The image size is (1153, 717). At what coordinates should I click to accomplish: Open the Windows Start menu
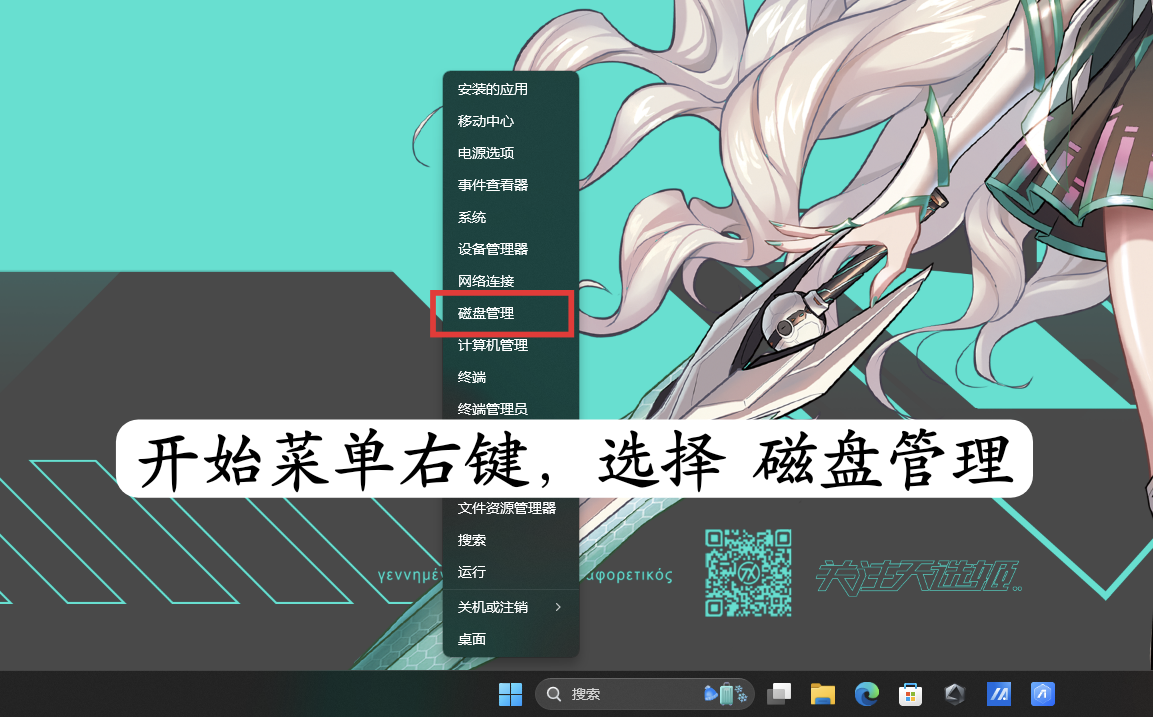click(x=510, y=694)
